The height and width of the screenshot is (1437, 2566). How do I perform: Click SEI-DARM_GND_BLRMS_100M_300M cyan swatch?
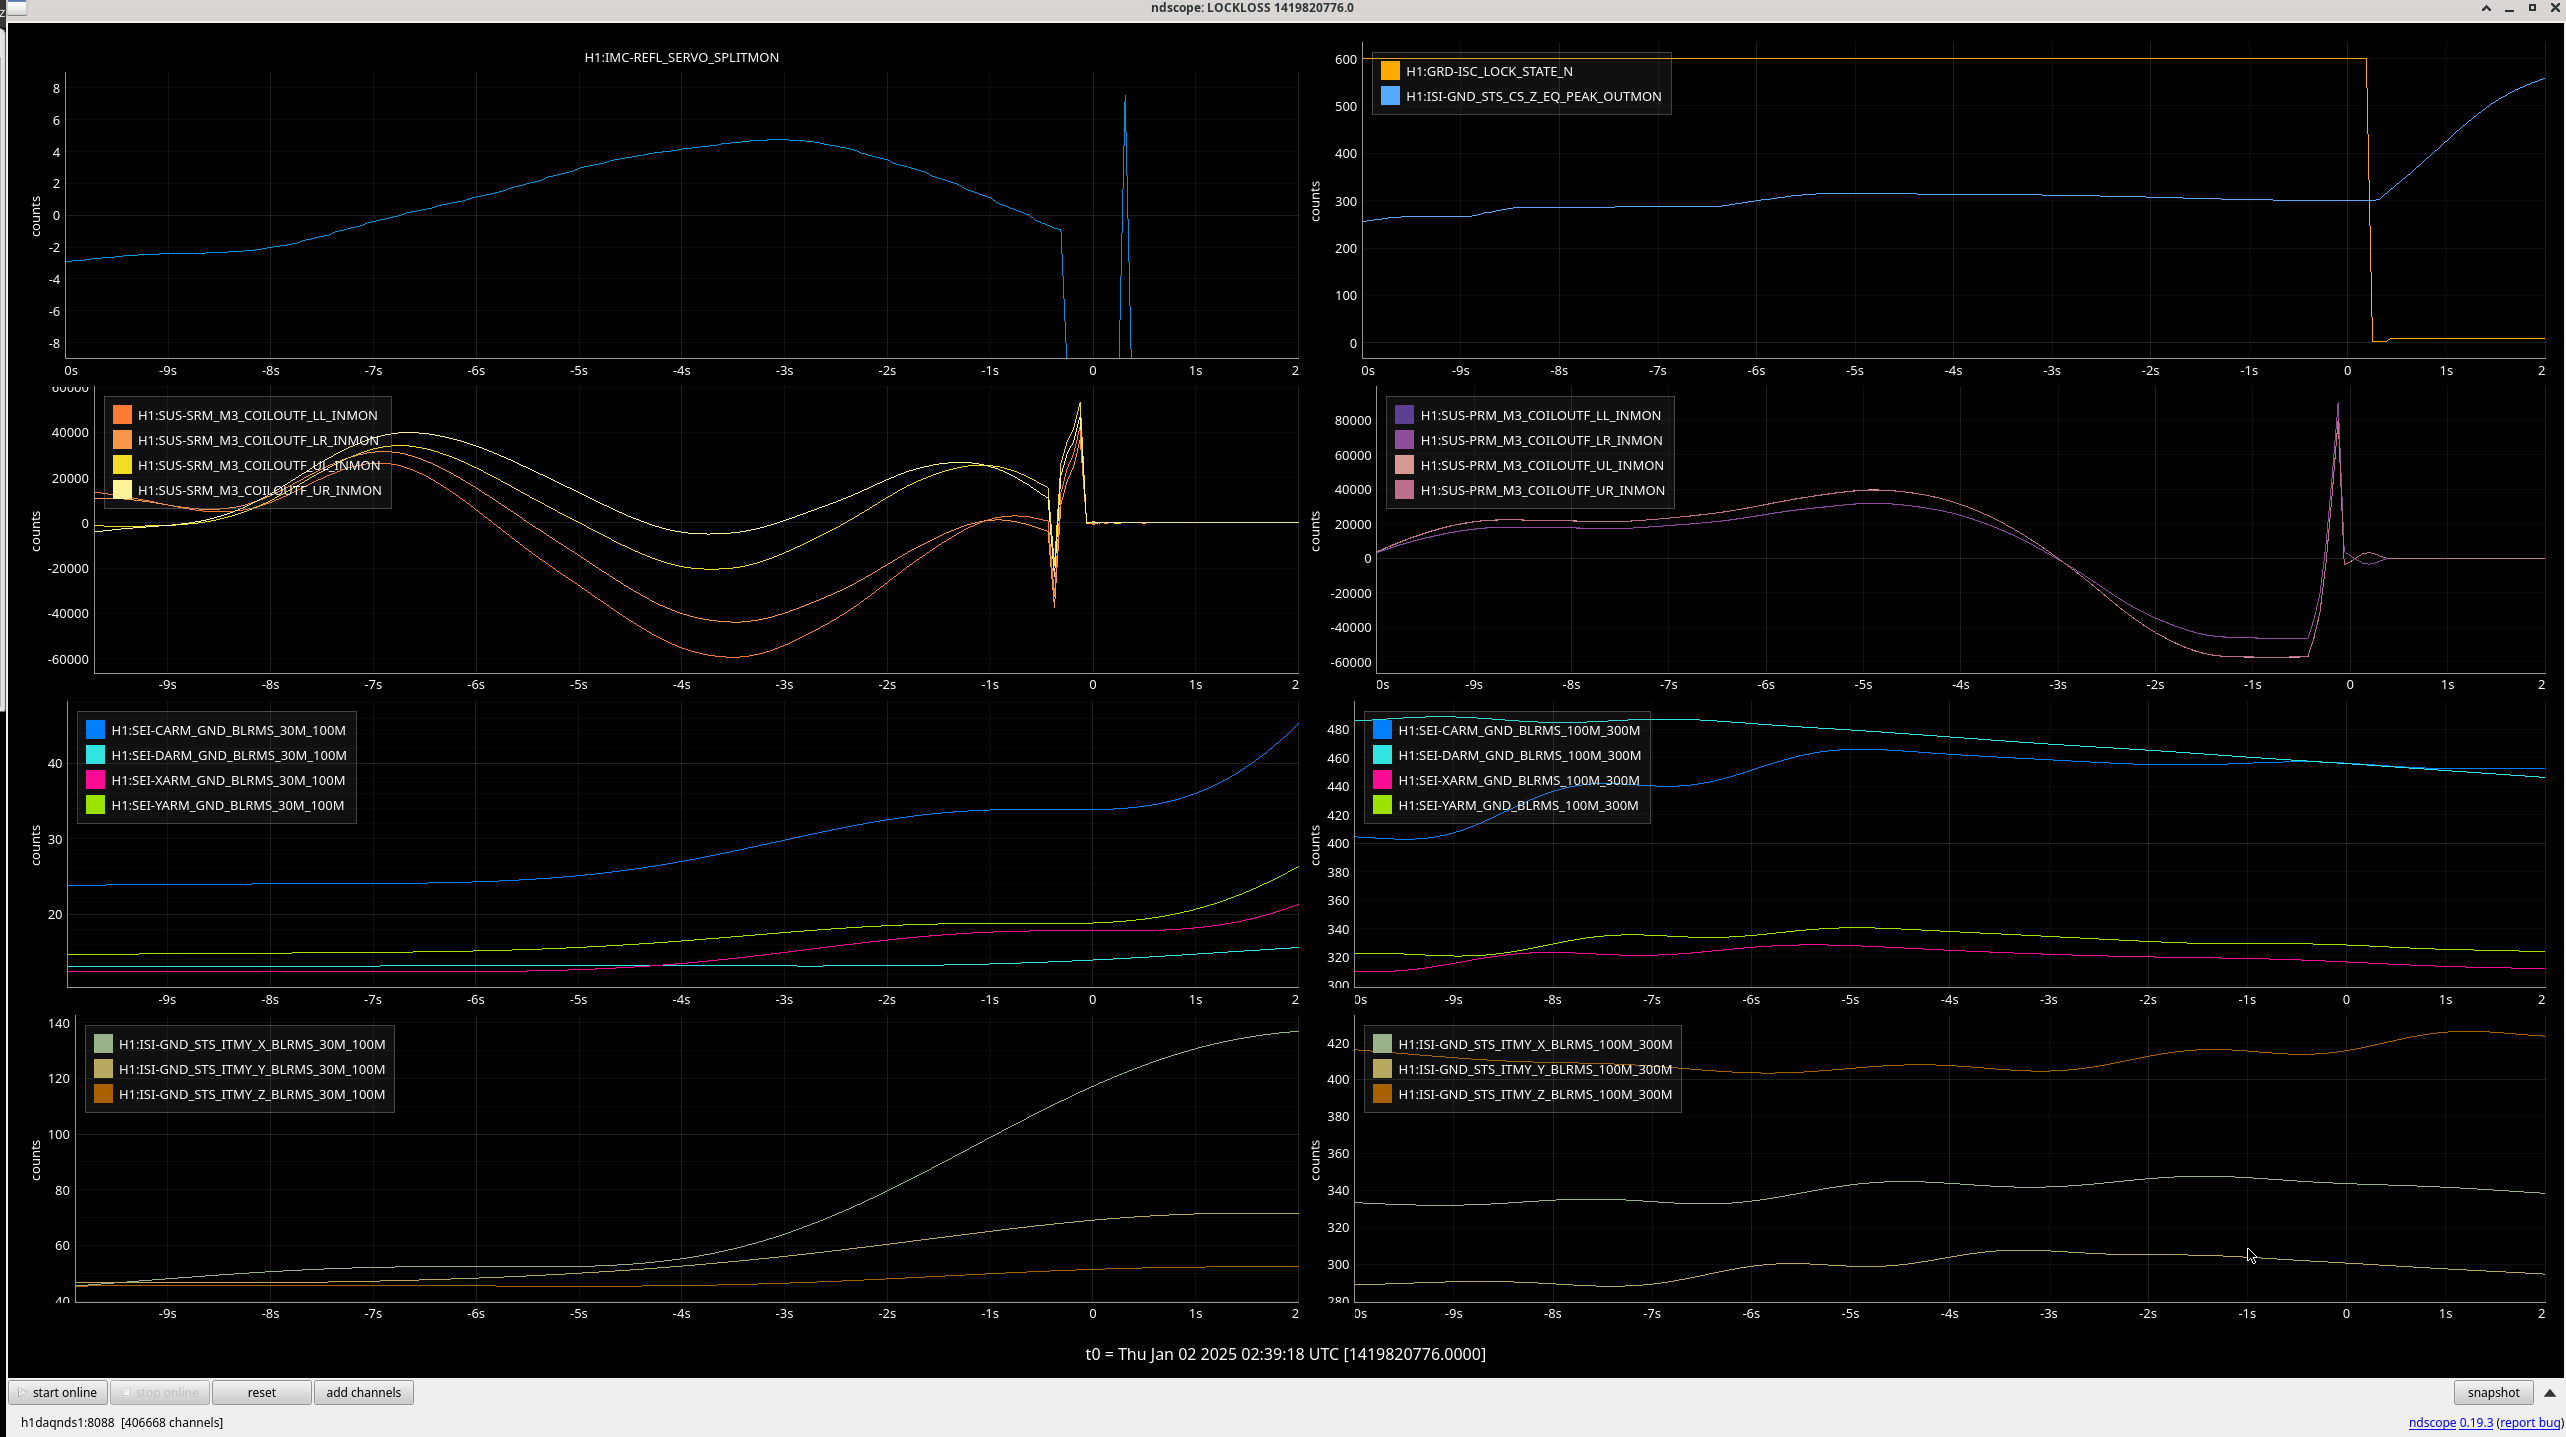pyautogui.click(x=1382, y=755)
